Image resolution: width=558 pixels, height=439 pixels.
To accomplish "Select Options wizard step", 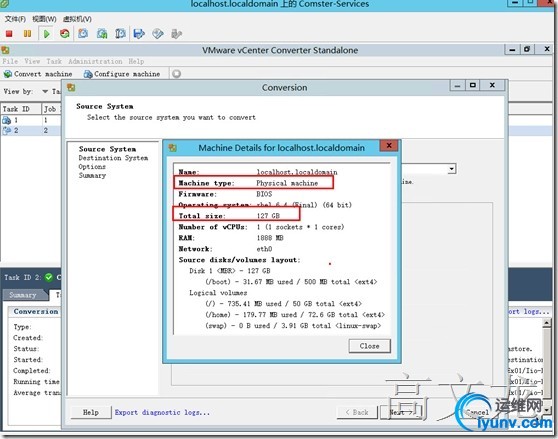I will [92, 166].
